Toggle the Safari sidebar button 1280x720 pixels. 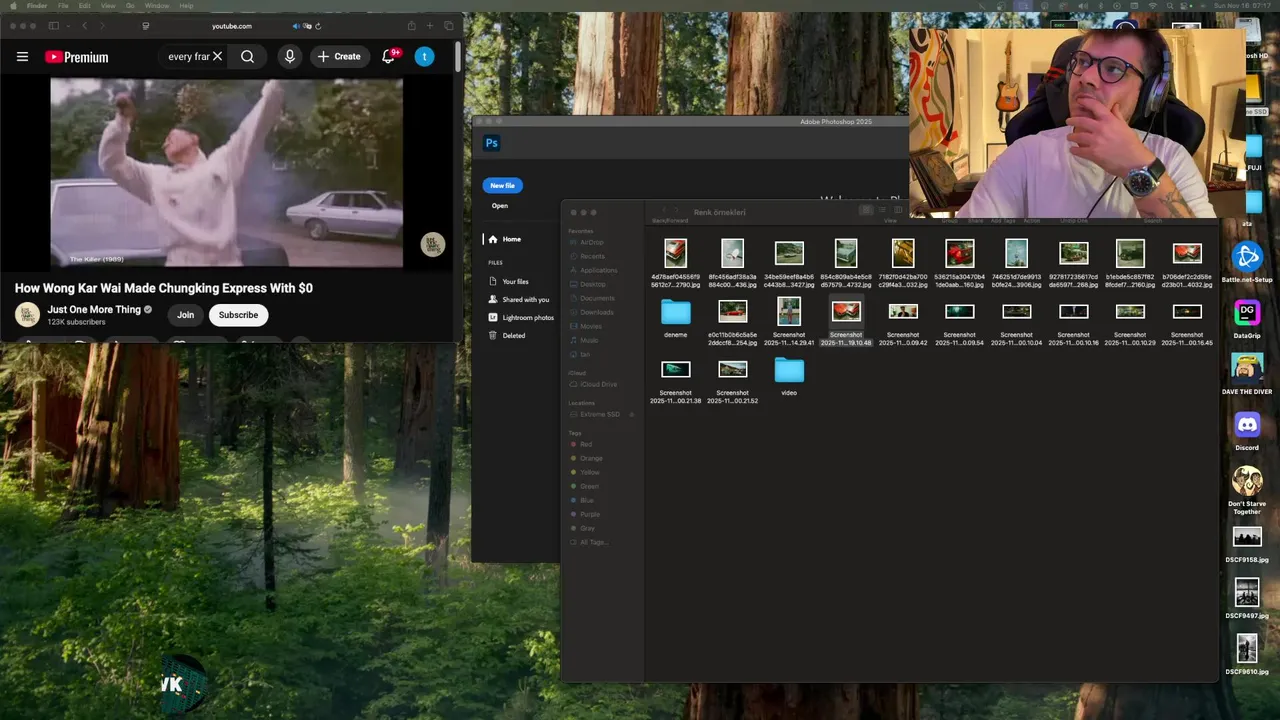(x=53, y=26)
